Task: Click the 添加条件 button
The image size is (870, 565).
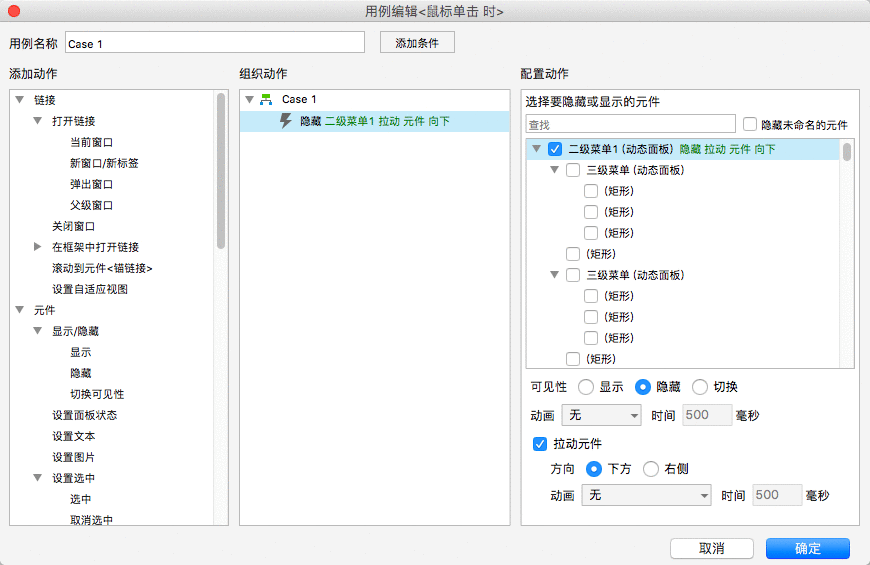Action: point(417,43)
